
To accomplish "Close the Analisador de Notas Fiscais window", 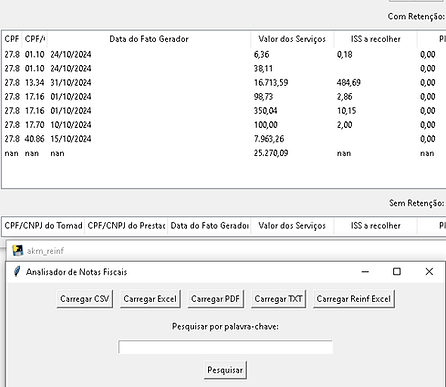I will (x=429, y=272).
